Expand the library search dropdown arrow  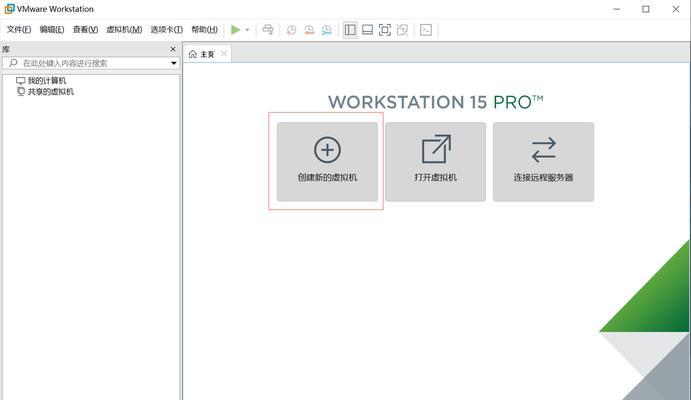tap(174, 63)
